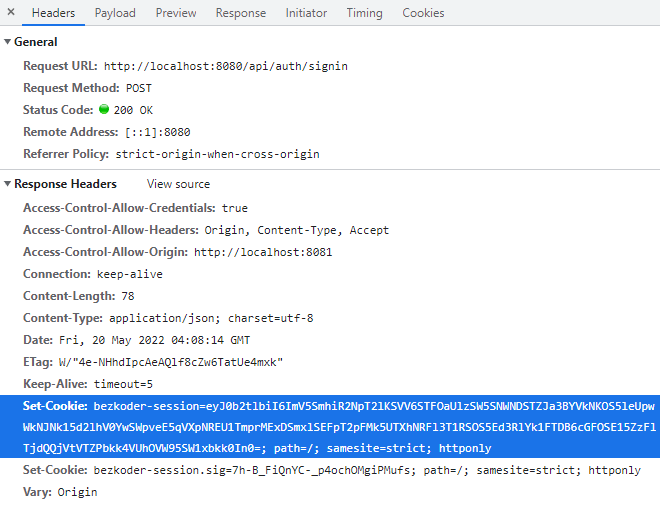Open the Preview tab

(x=176, y=13)
